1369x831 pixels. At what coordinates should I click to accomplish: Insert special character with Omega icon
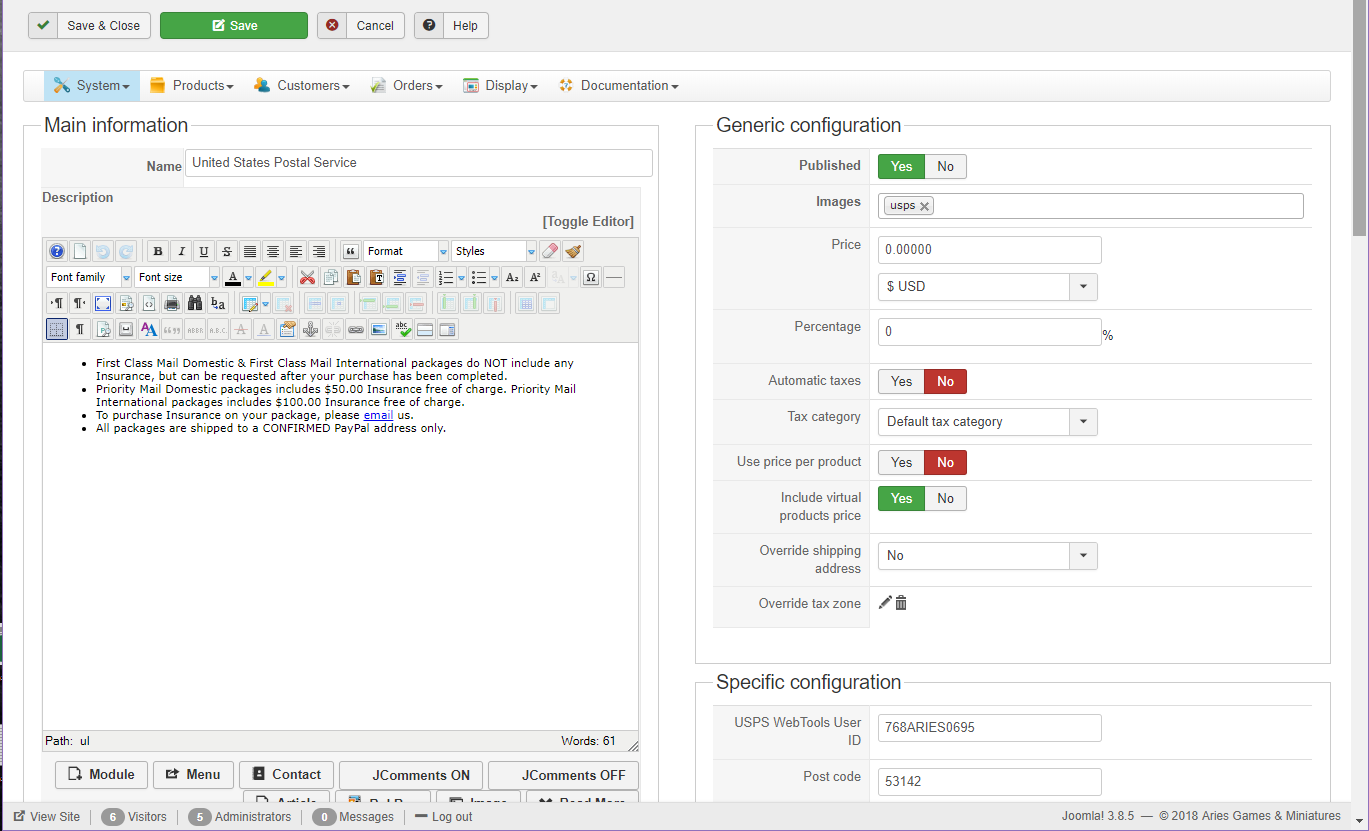(591, 278)
